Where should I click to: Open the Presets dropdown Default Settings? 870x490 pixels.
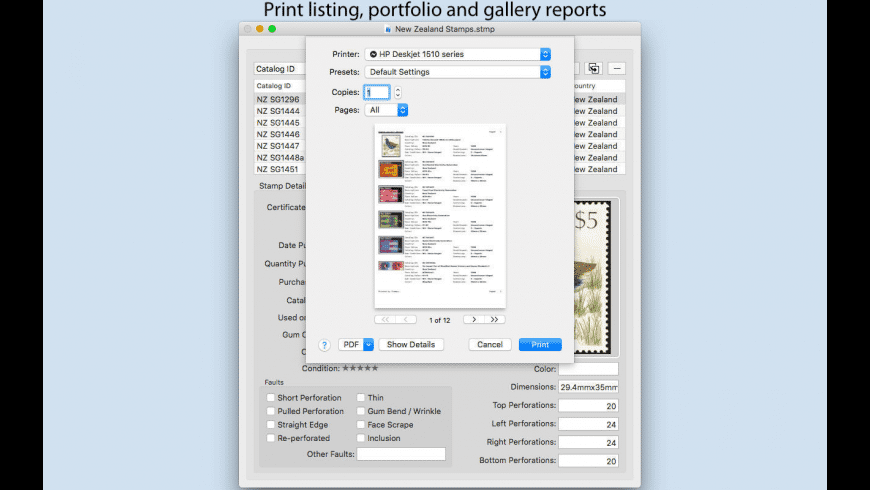(457, 72)
